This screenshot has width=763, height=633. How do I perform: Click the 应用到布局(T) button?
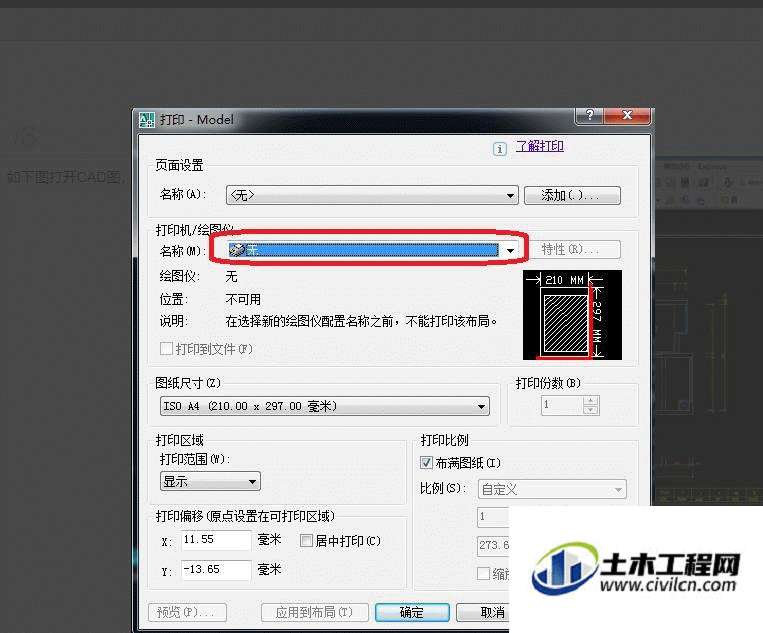(x=314, y=612)
